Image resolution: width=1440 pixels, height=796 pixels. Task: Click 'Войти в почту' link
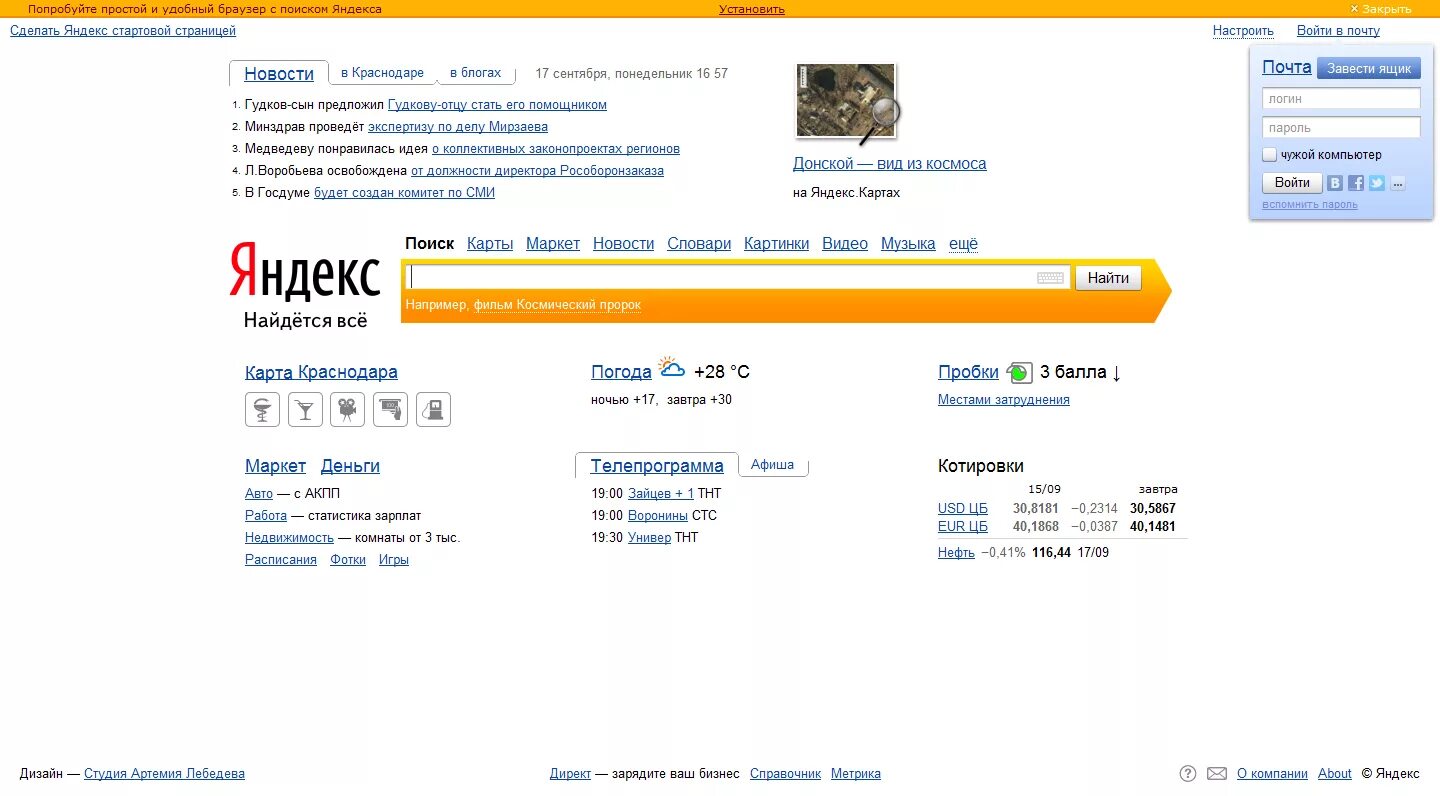(x=1338, y=31)
